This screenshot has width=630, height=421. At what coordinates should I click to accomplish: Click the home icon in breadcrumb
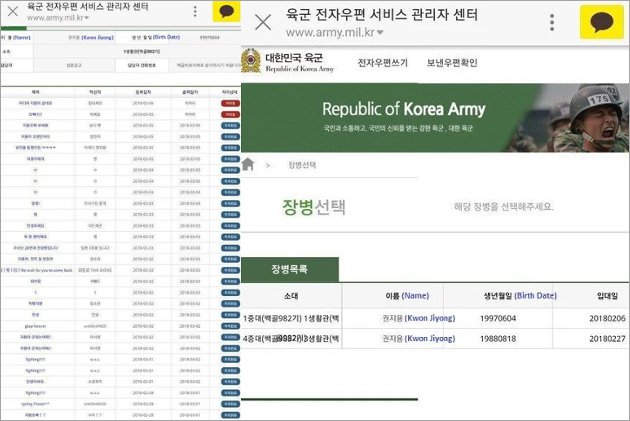[248, 164]
